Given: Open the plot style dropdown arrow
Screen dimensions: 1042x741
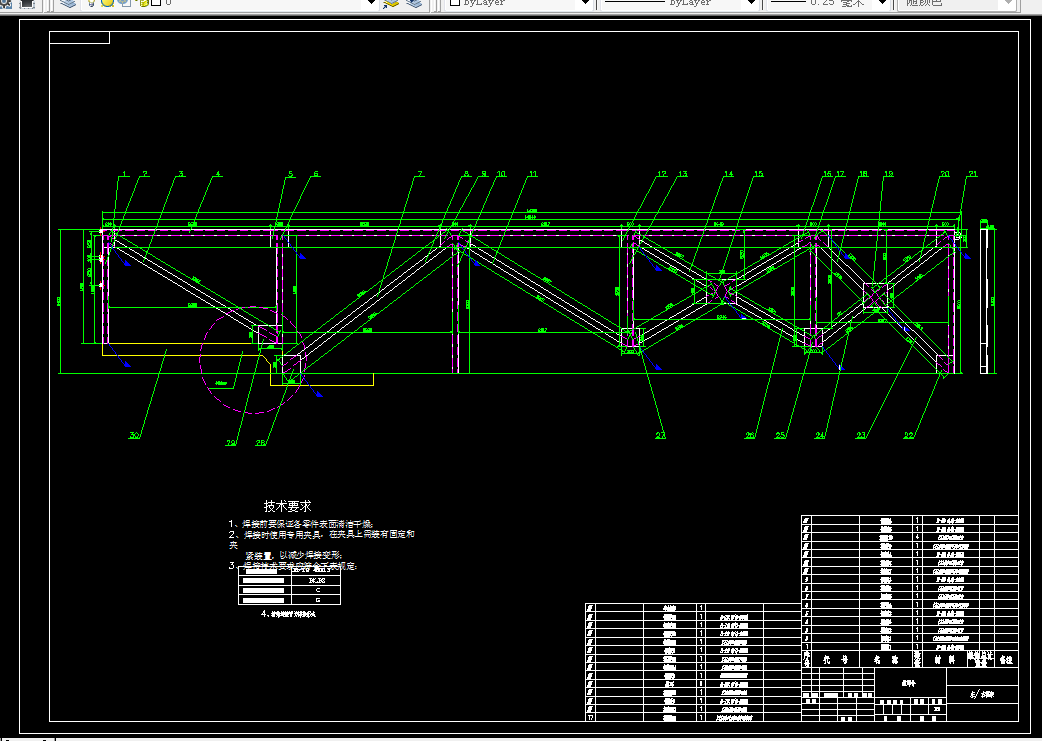Looking at the screenshot, I should 1008,3.
